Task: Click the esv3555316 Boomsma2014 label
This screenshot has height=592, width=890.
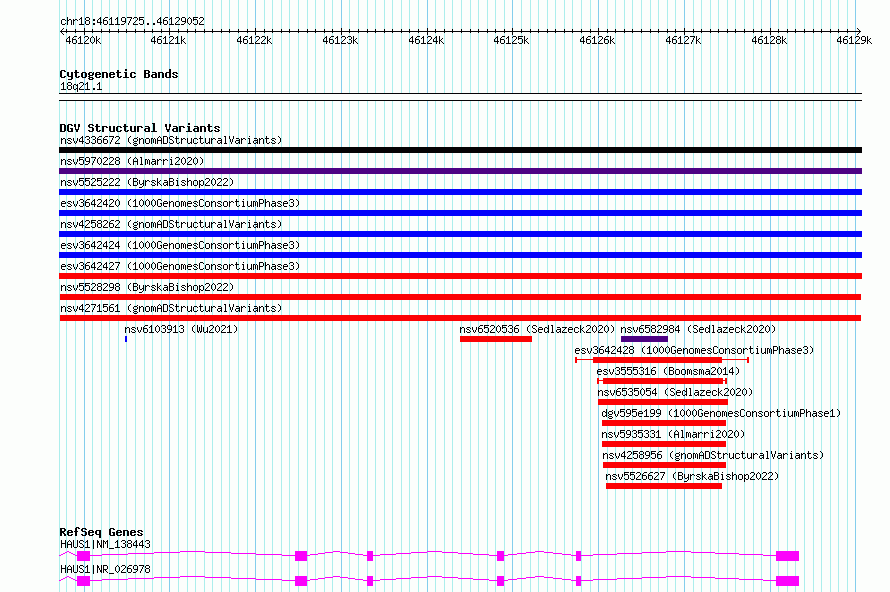Action: tap(668, 371)
